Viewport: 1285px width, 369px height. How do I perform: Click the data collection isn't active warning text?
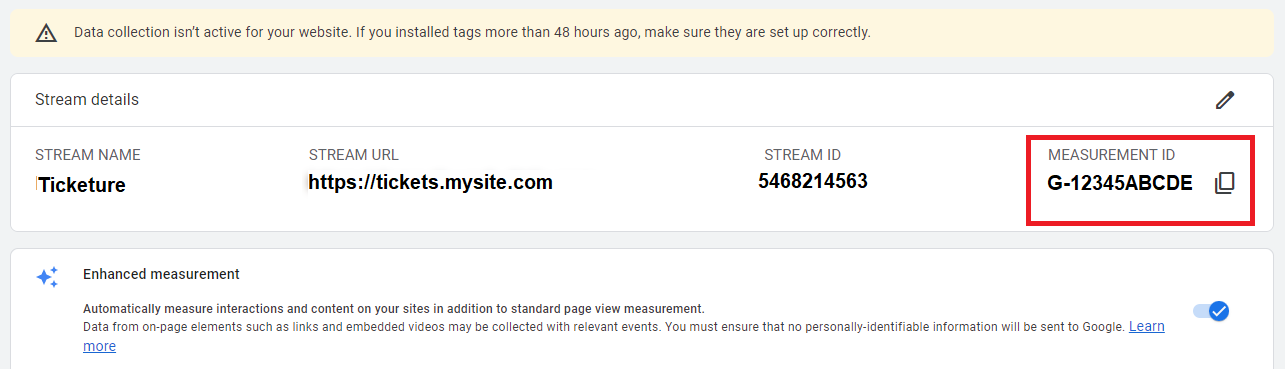(472, 32)
